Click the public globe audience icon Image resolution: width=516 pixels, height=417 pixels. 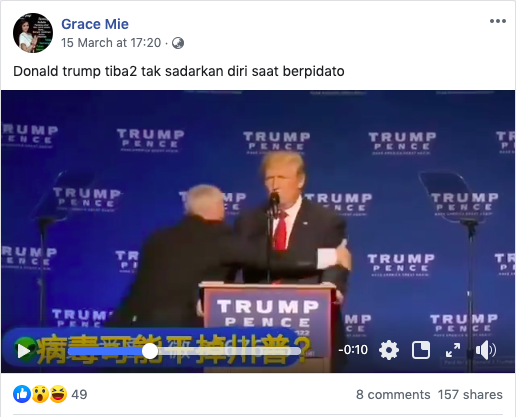coord(178,43)
